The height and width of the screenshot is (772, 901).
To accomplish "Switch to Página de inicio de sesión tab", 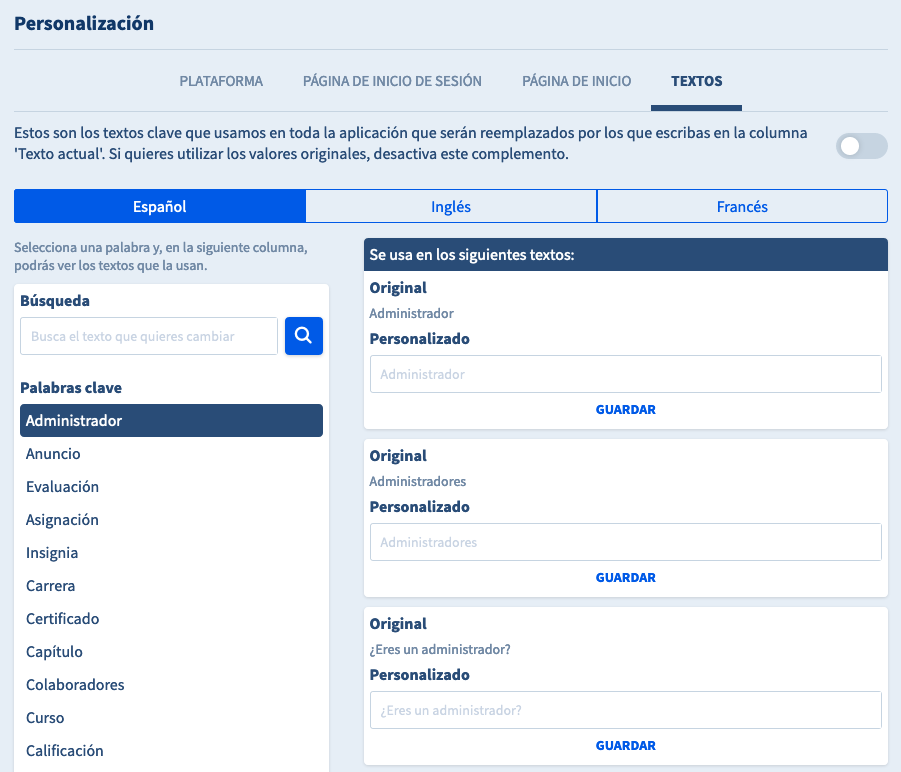I will (x=392, y=81).
